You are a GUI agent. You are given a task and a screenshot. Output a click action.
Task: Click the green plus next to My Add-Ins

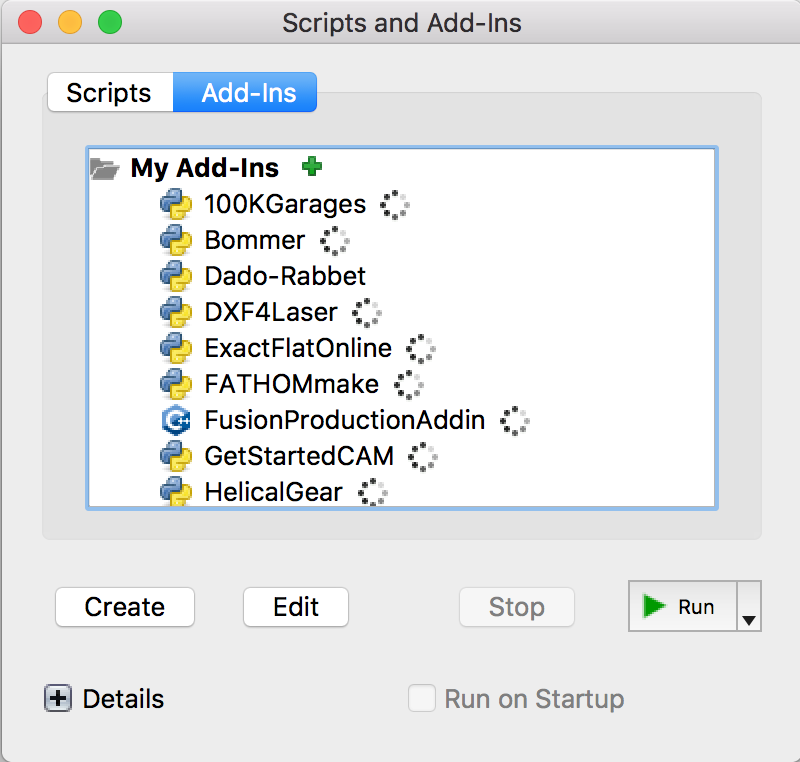(x=312, y=166)
